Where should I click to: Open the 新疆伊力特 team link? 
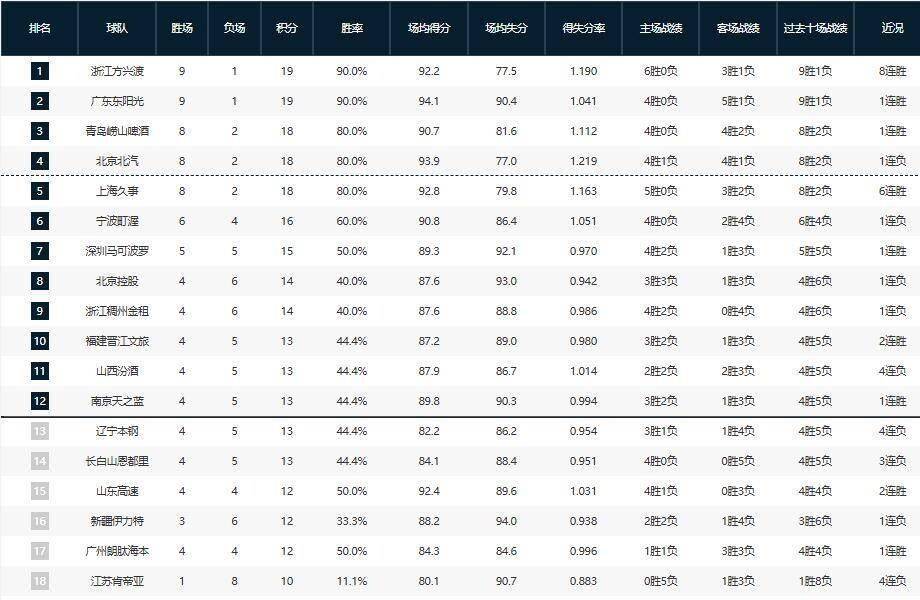(117, 521)
